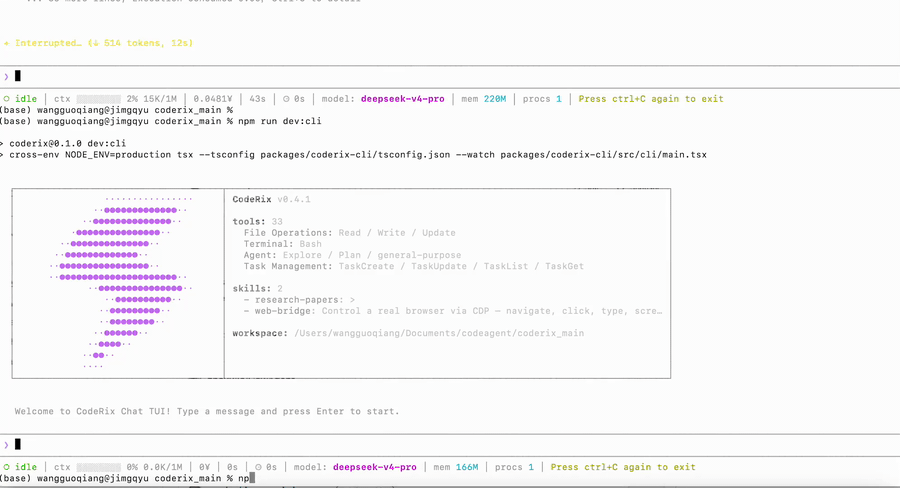Click the 'v0.4.1' version label
Viewport: 900px width, 488px height.
(294, 199)
